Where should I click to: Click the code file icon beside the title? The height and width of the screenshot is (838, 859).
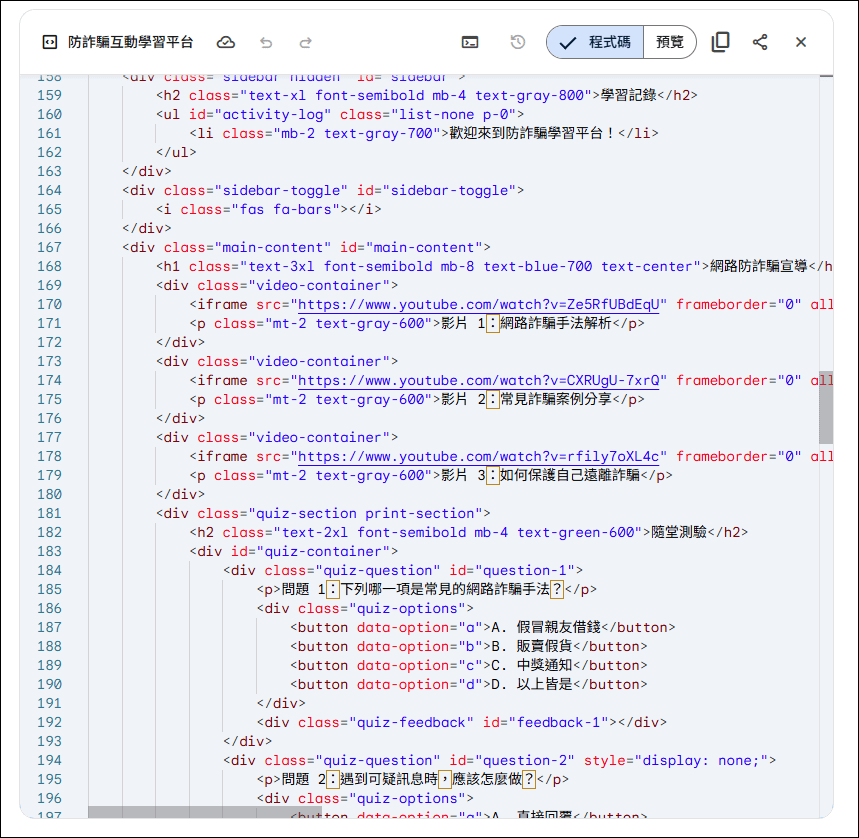coord(50,42)
